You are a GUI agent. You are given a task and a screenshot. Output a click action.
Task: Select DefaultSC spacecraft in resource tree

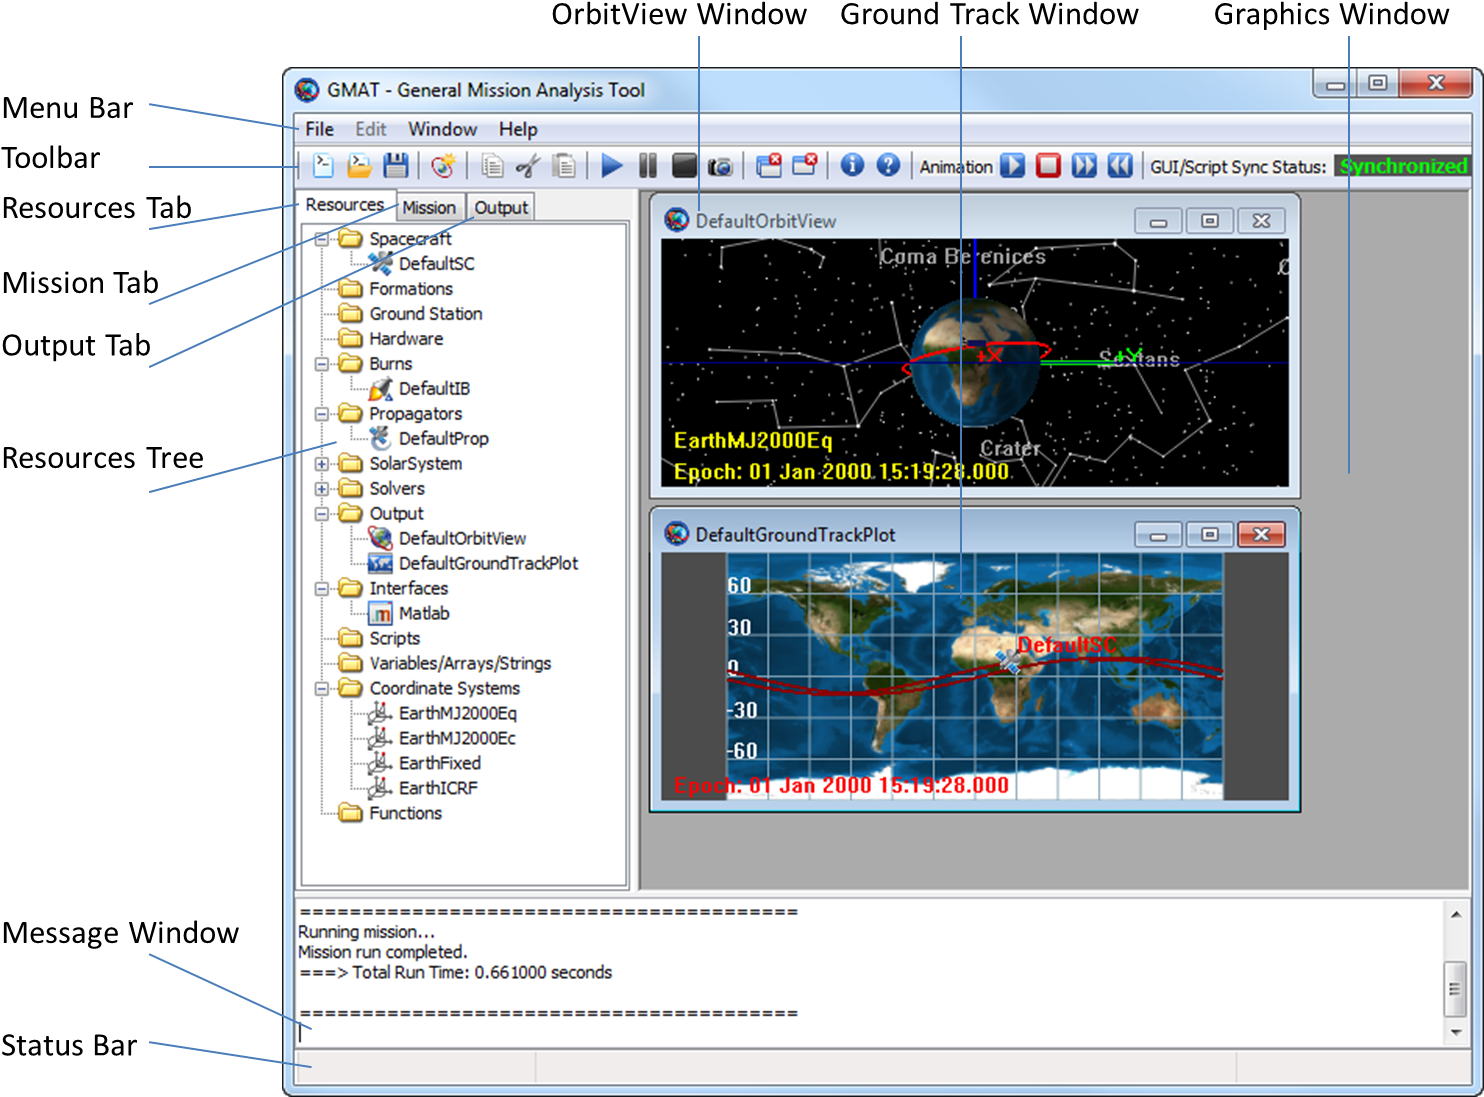[436, 264]
